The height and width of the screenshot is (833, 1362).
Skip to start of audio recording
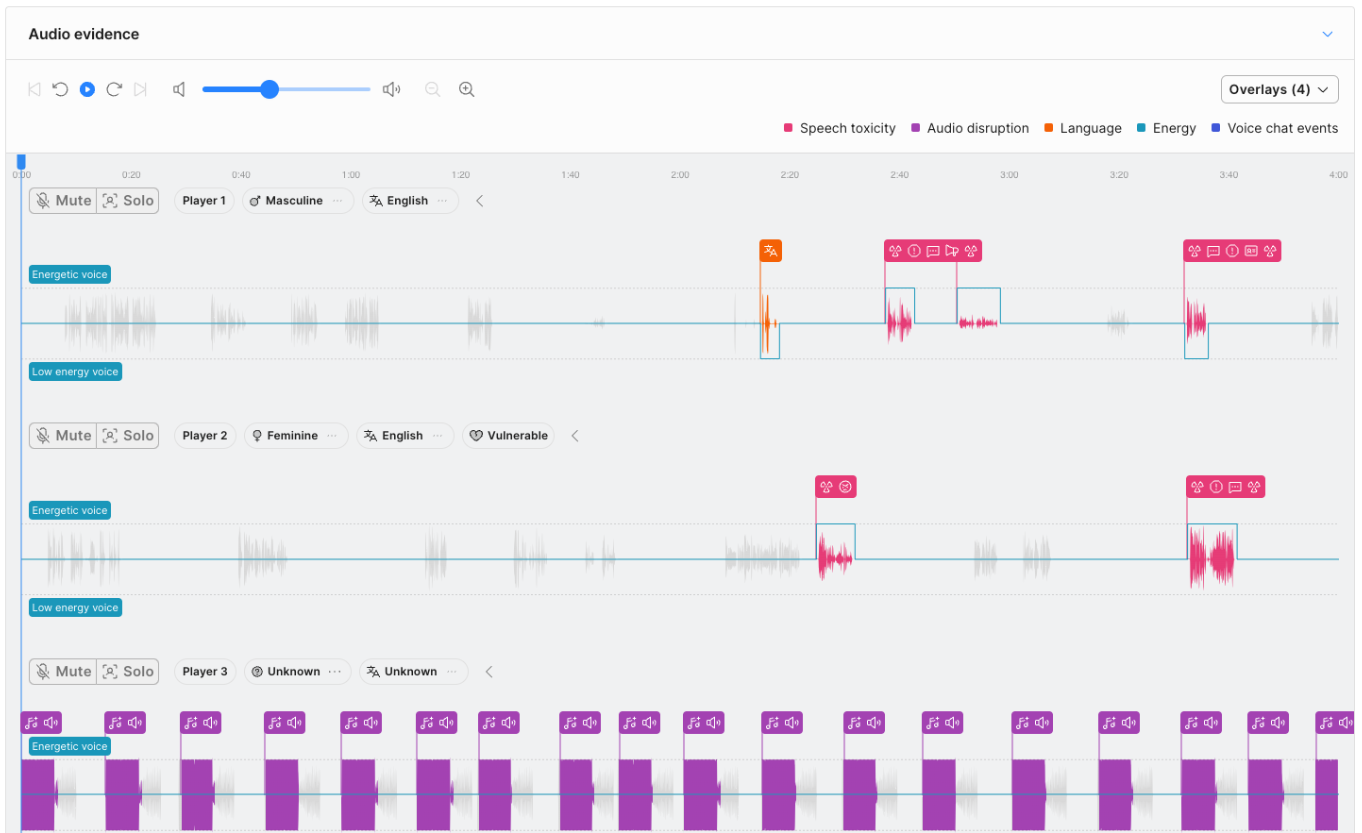34,89
